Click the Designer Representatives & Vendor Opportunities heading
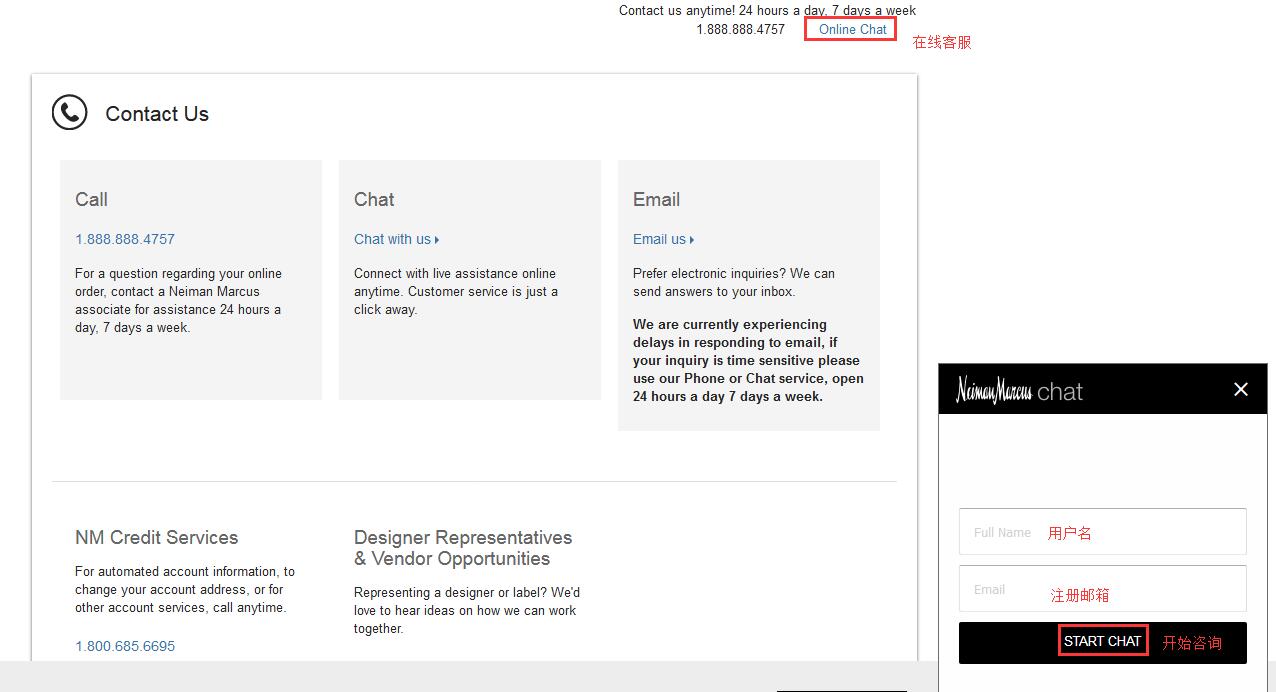Viewport: 1276px width, 692px height. pyautogui.click(x=462, y=548)
